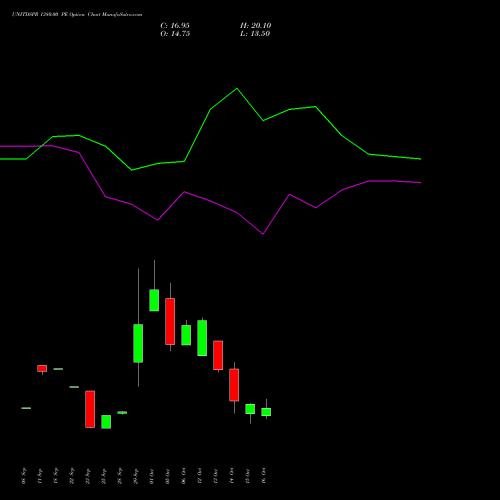This screenshot has width=500, height=500.
Task: Select the 11 Sep date label
Action: click(x=40, y=476)
